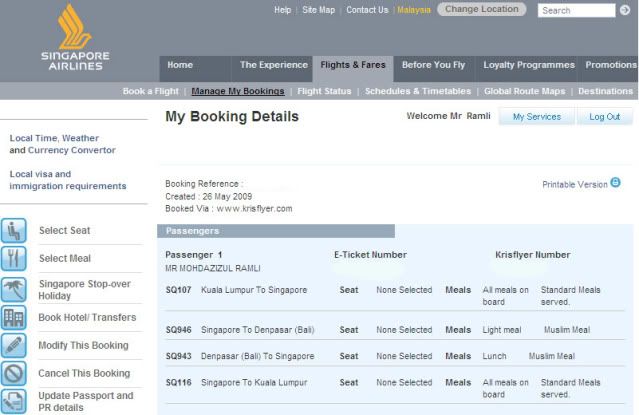Click Modify This Booking text link
This screenshot has height=415, width=639.
(83, 345)
